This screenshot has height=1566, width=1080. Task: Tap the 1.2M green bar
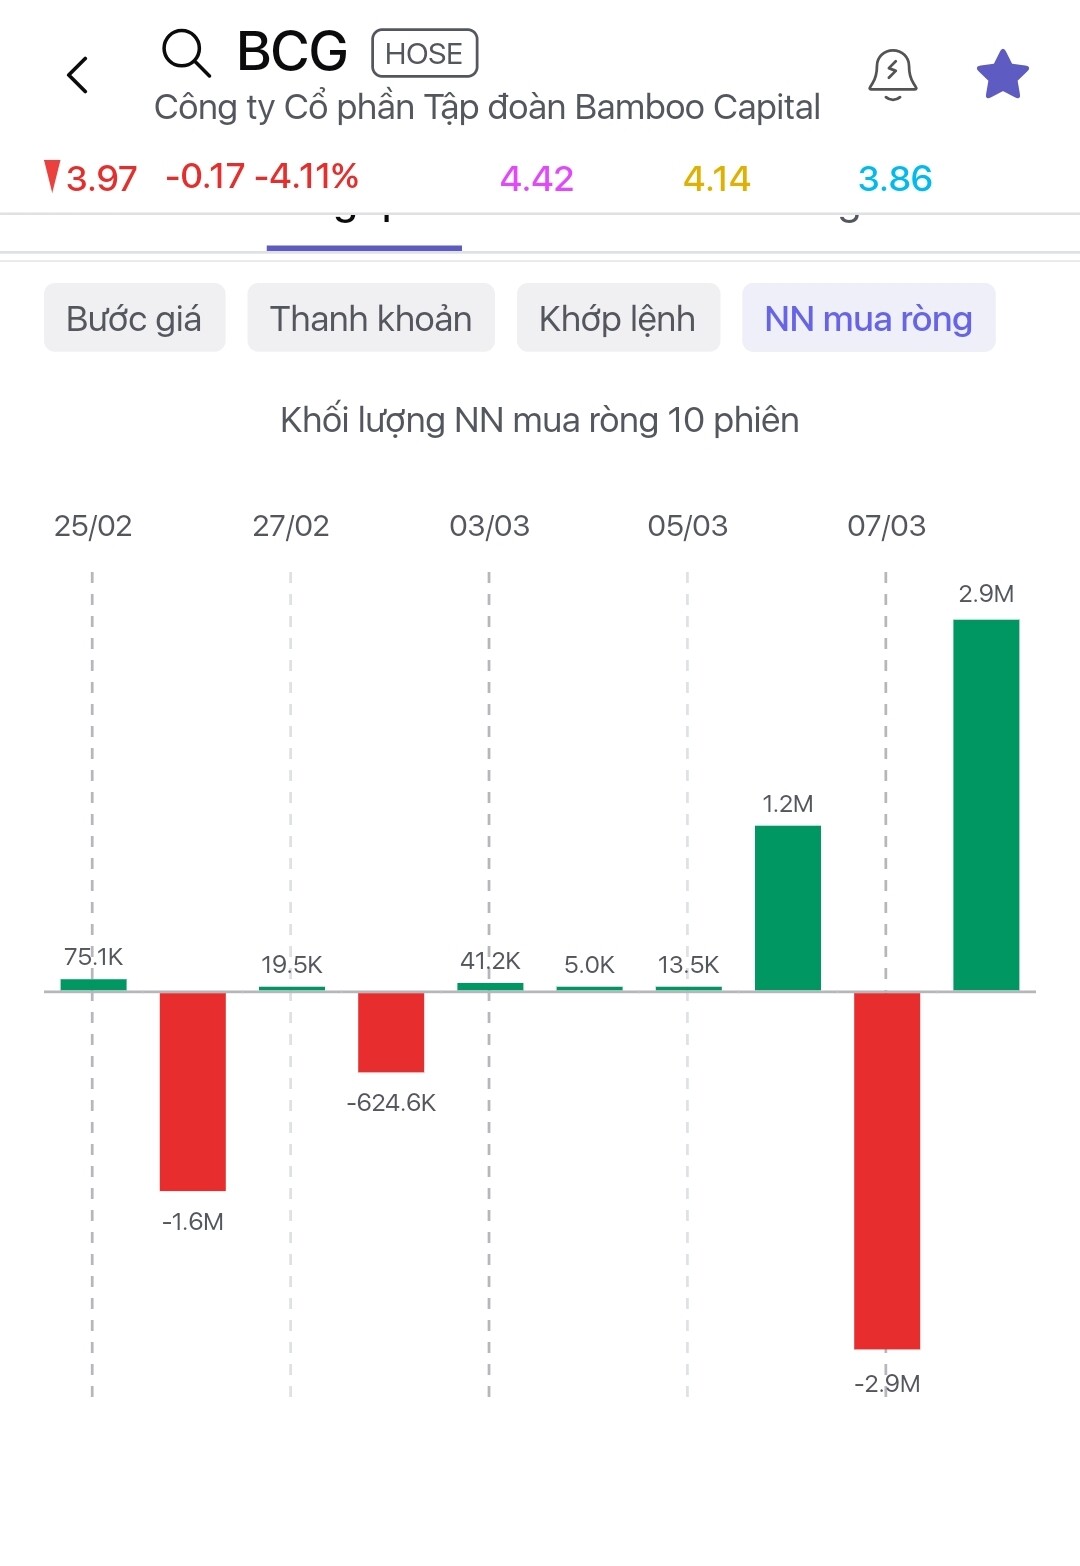coord(788,907)
